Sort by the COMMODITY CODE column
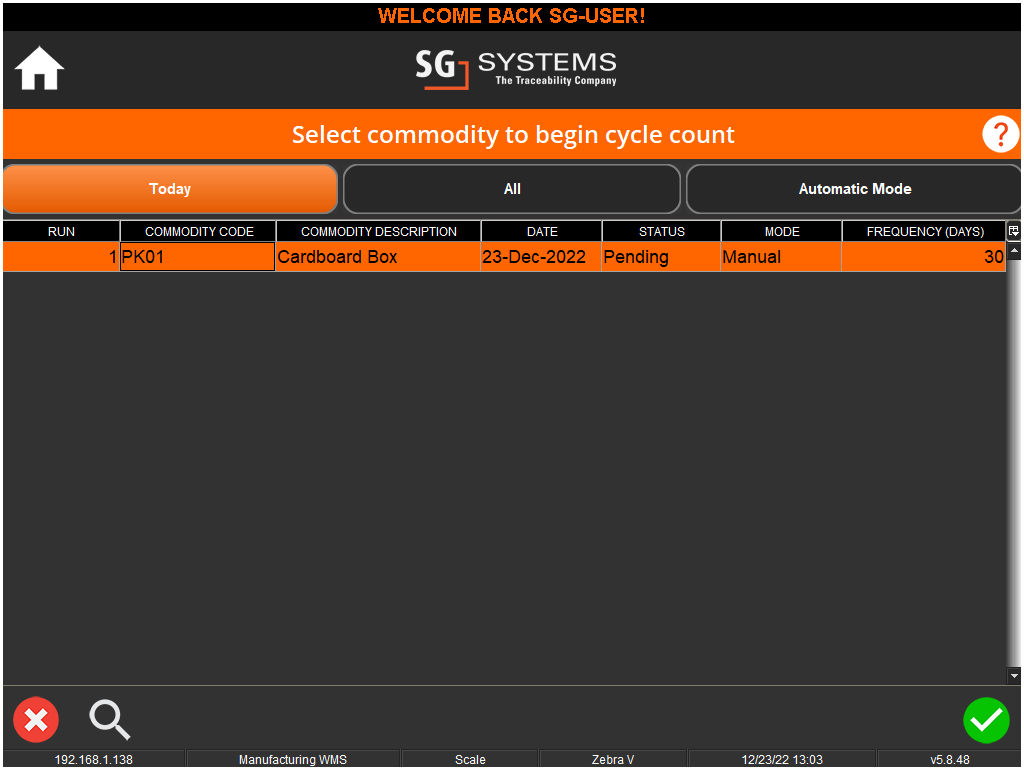 click(197, 231)
